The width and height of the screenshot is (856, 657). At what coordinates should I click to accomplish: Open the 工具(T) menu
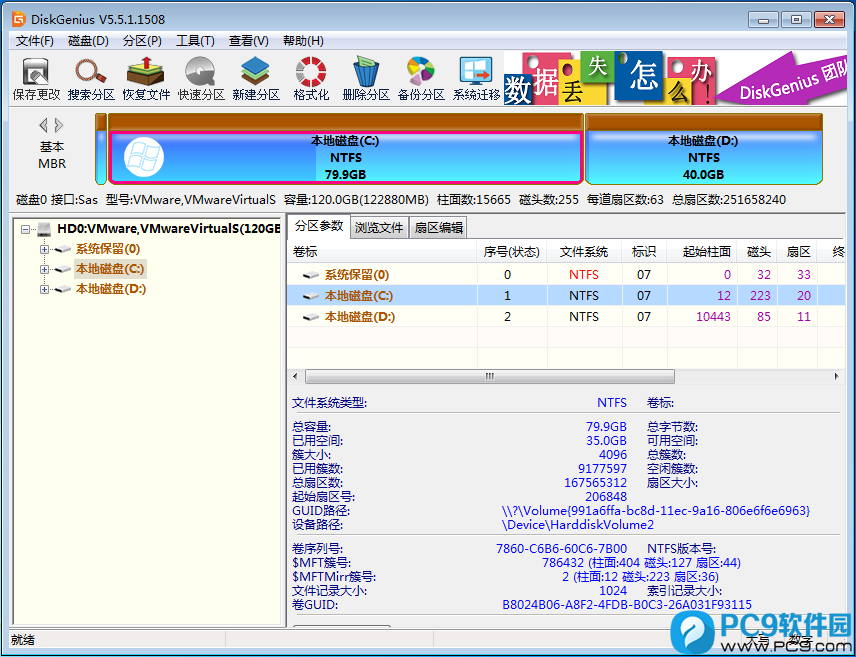point(195,41)
